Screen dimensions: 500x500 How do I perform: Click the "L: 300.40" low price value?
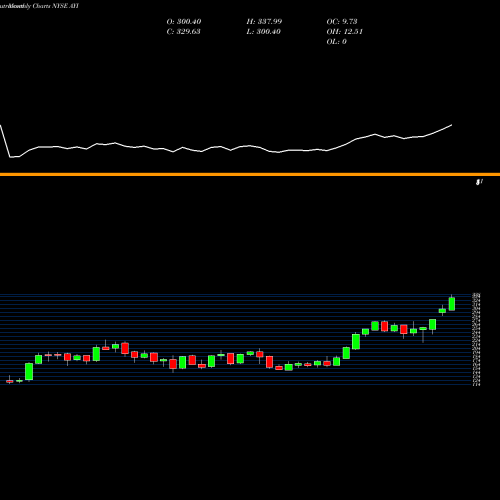263,32
